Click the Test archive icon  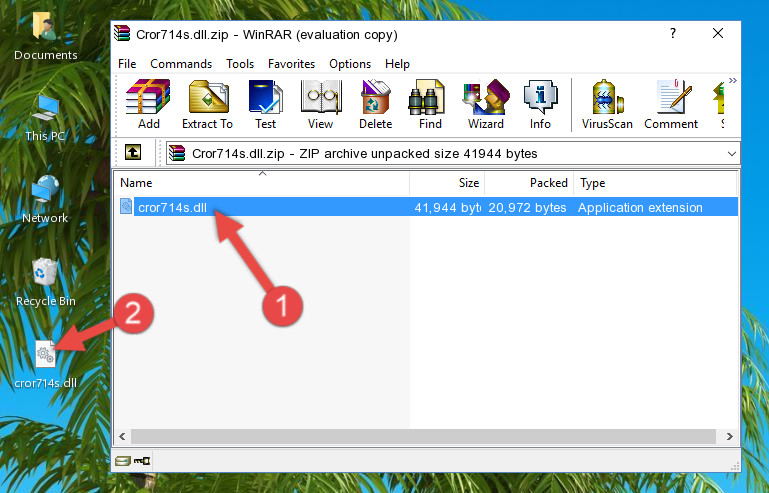(x=265, y=104)
